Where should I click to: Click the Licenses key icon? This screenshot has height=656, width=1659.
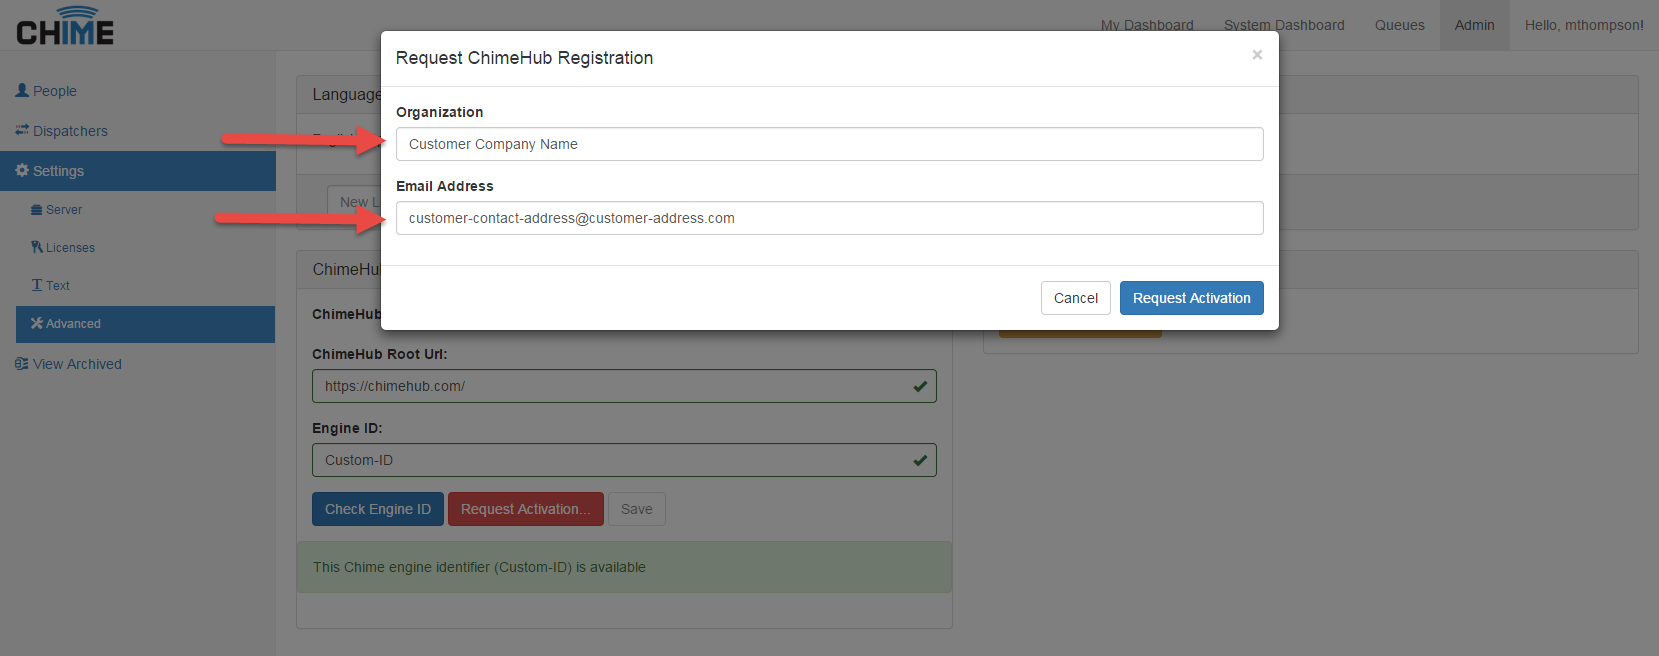pos(37,247)
